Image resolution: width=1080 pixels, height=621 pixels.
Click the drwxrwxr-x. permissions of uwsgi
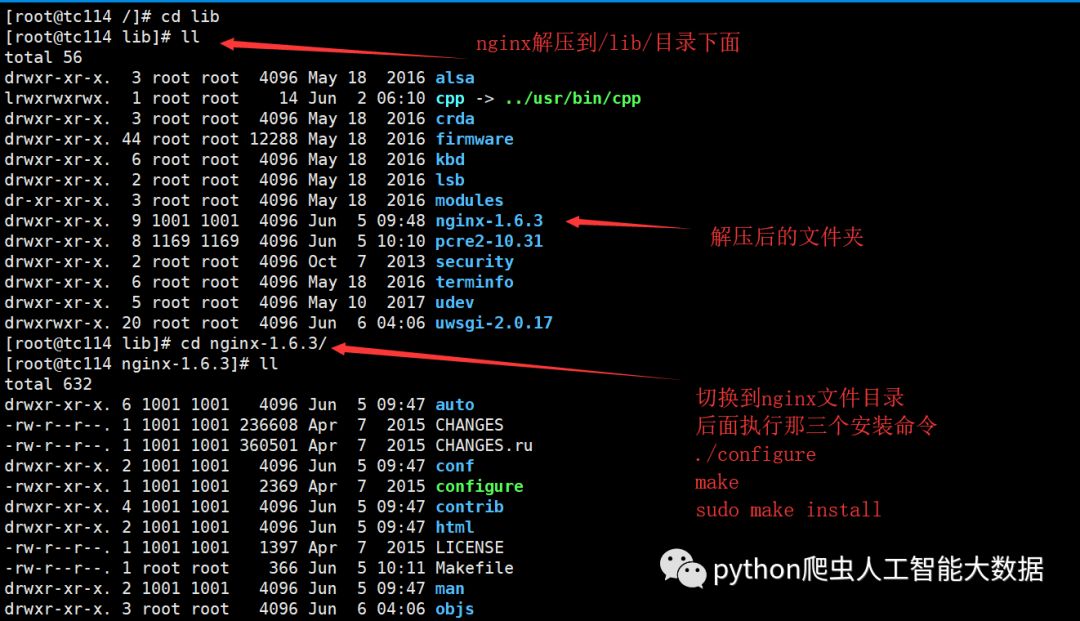pos(57,323)
